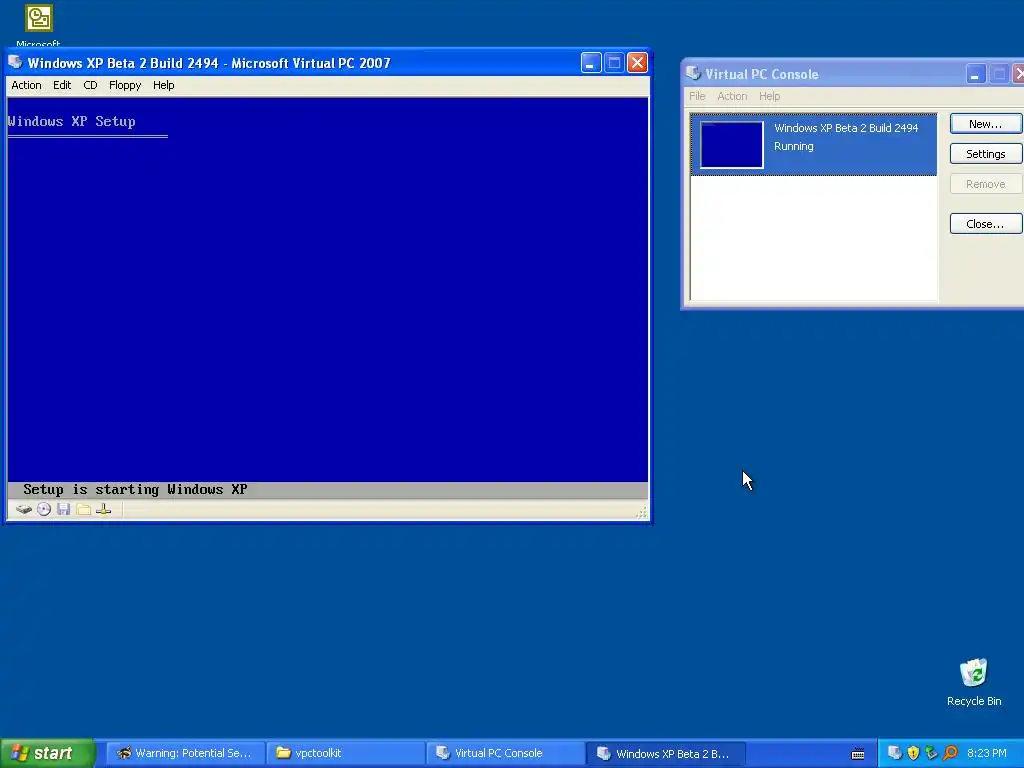Viewport: 1024px width, 768px height.
Task: Minimize the Windows XP Beta 2 window
Action: (591, 63)
